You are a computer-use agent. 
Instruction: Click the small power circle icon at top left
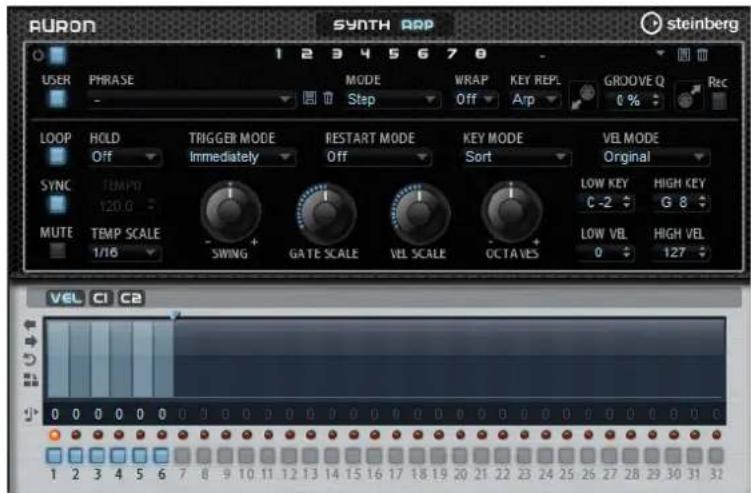[x=38, y=56]
